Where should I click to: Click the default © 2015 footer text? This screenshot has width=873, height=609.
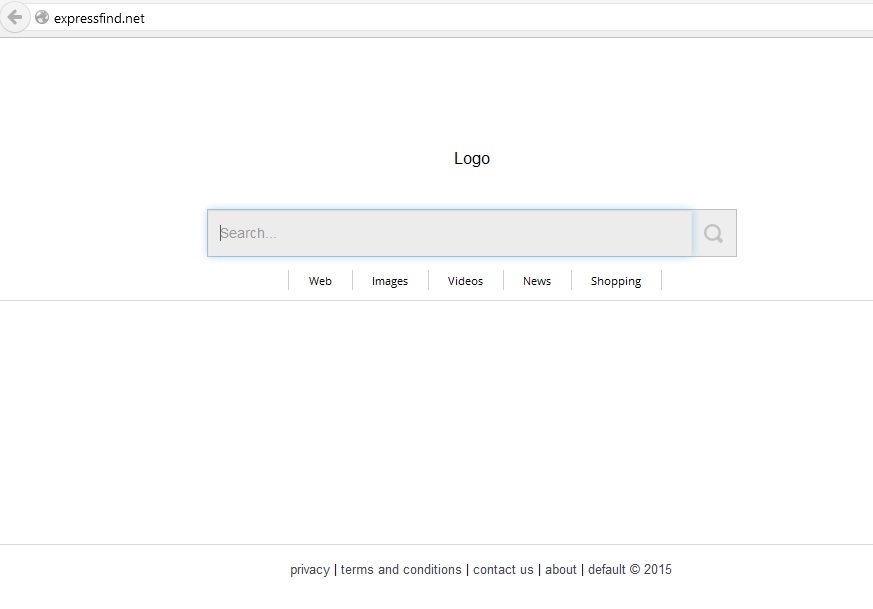(x=630, y=569)
